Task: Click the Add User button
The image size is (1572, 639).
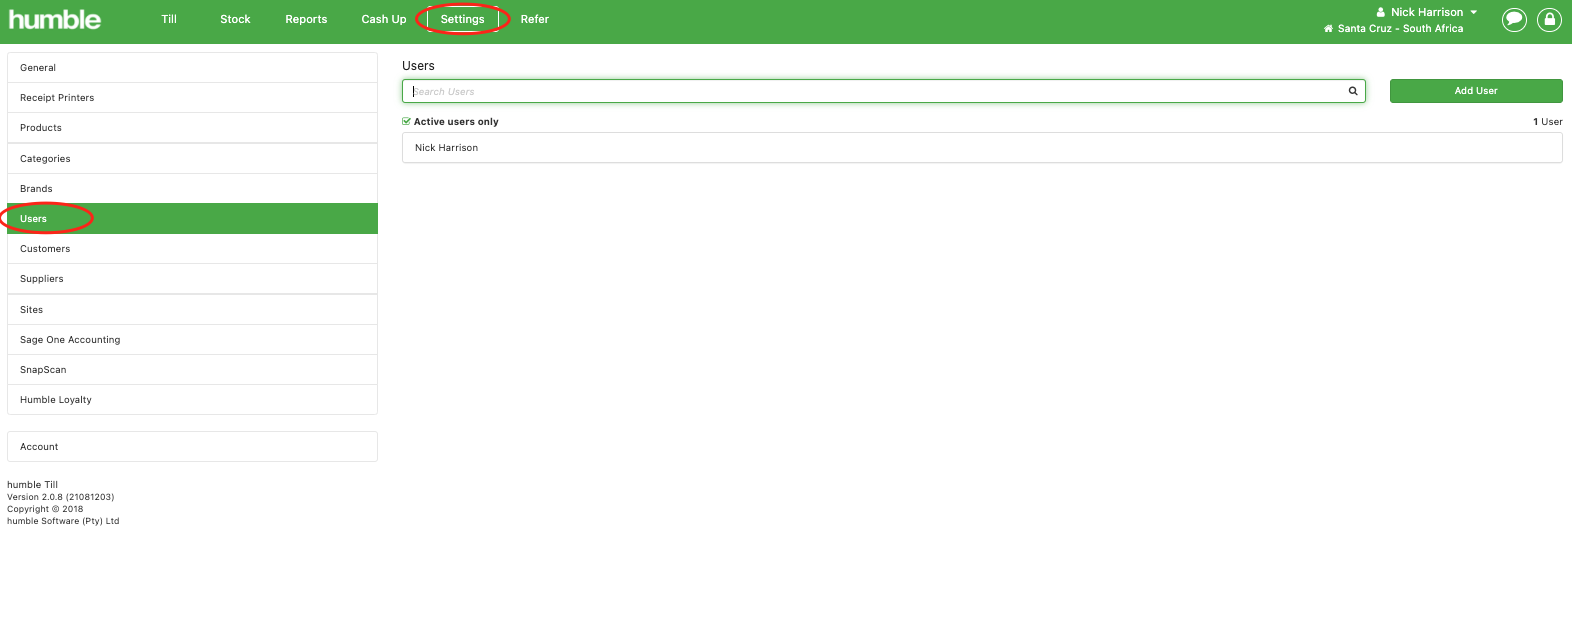Action: pyautogui.click(x=1476, y=91)
